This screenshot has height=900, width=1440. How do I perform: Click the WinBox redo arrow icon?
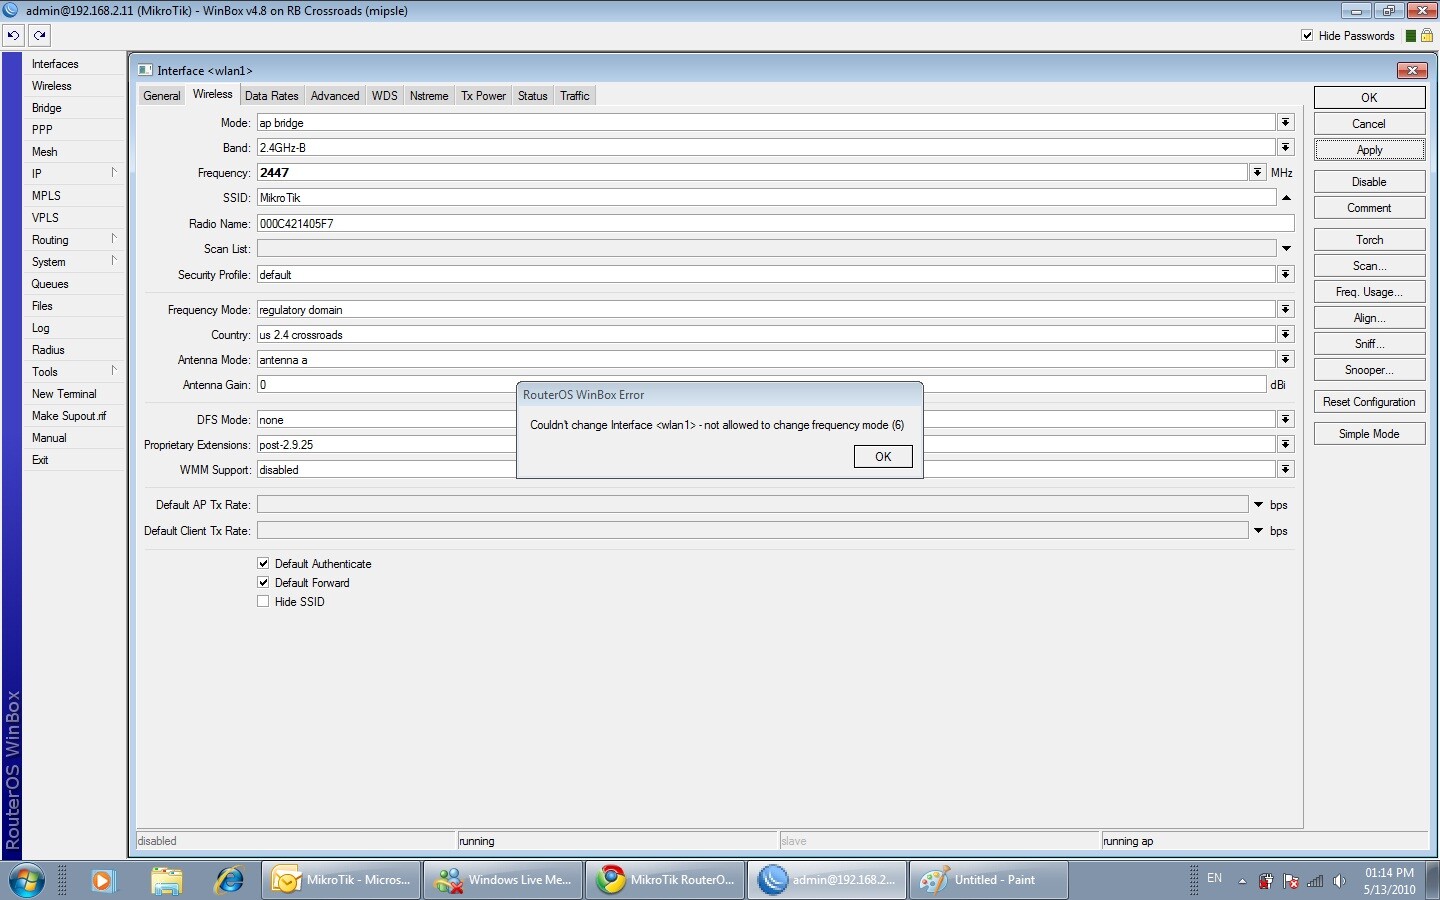coord(39,35)
